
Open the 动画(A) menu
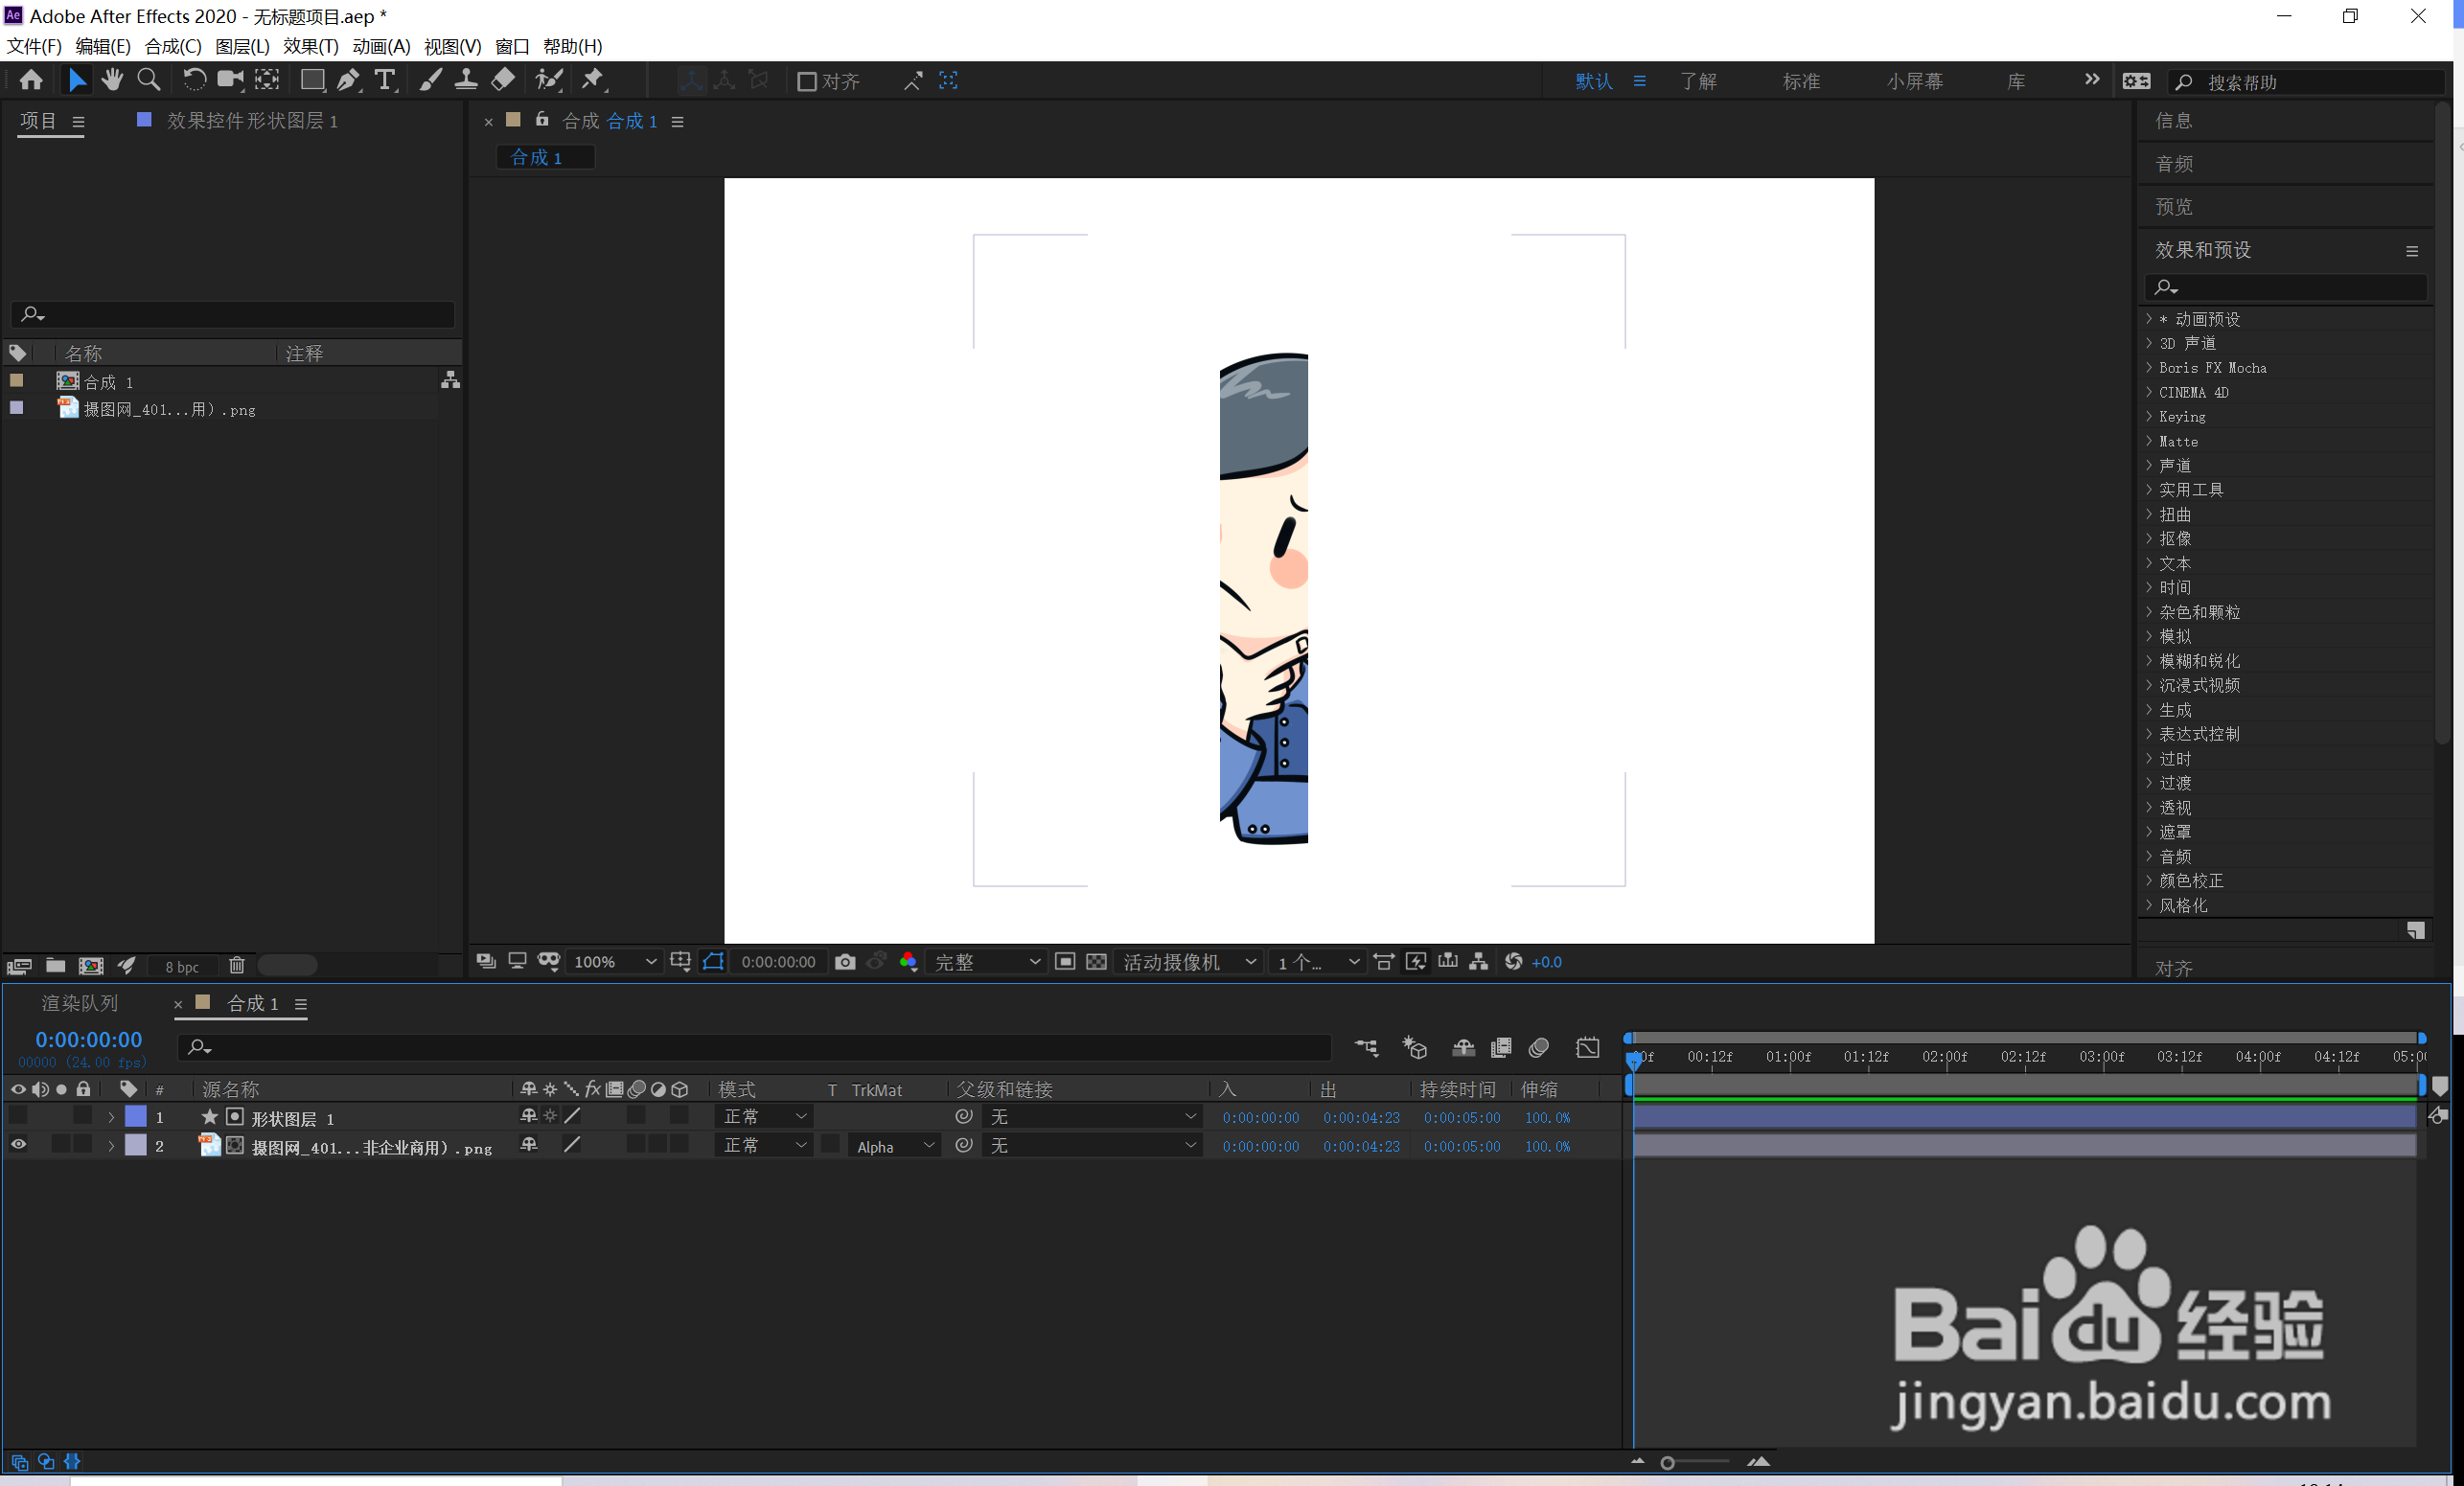tap(381, 46)
